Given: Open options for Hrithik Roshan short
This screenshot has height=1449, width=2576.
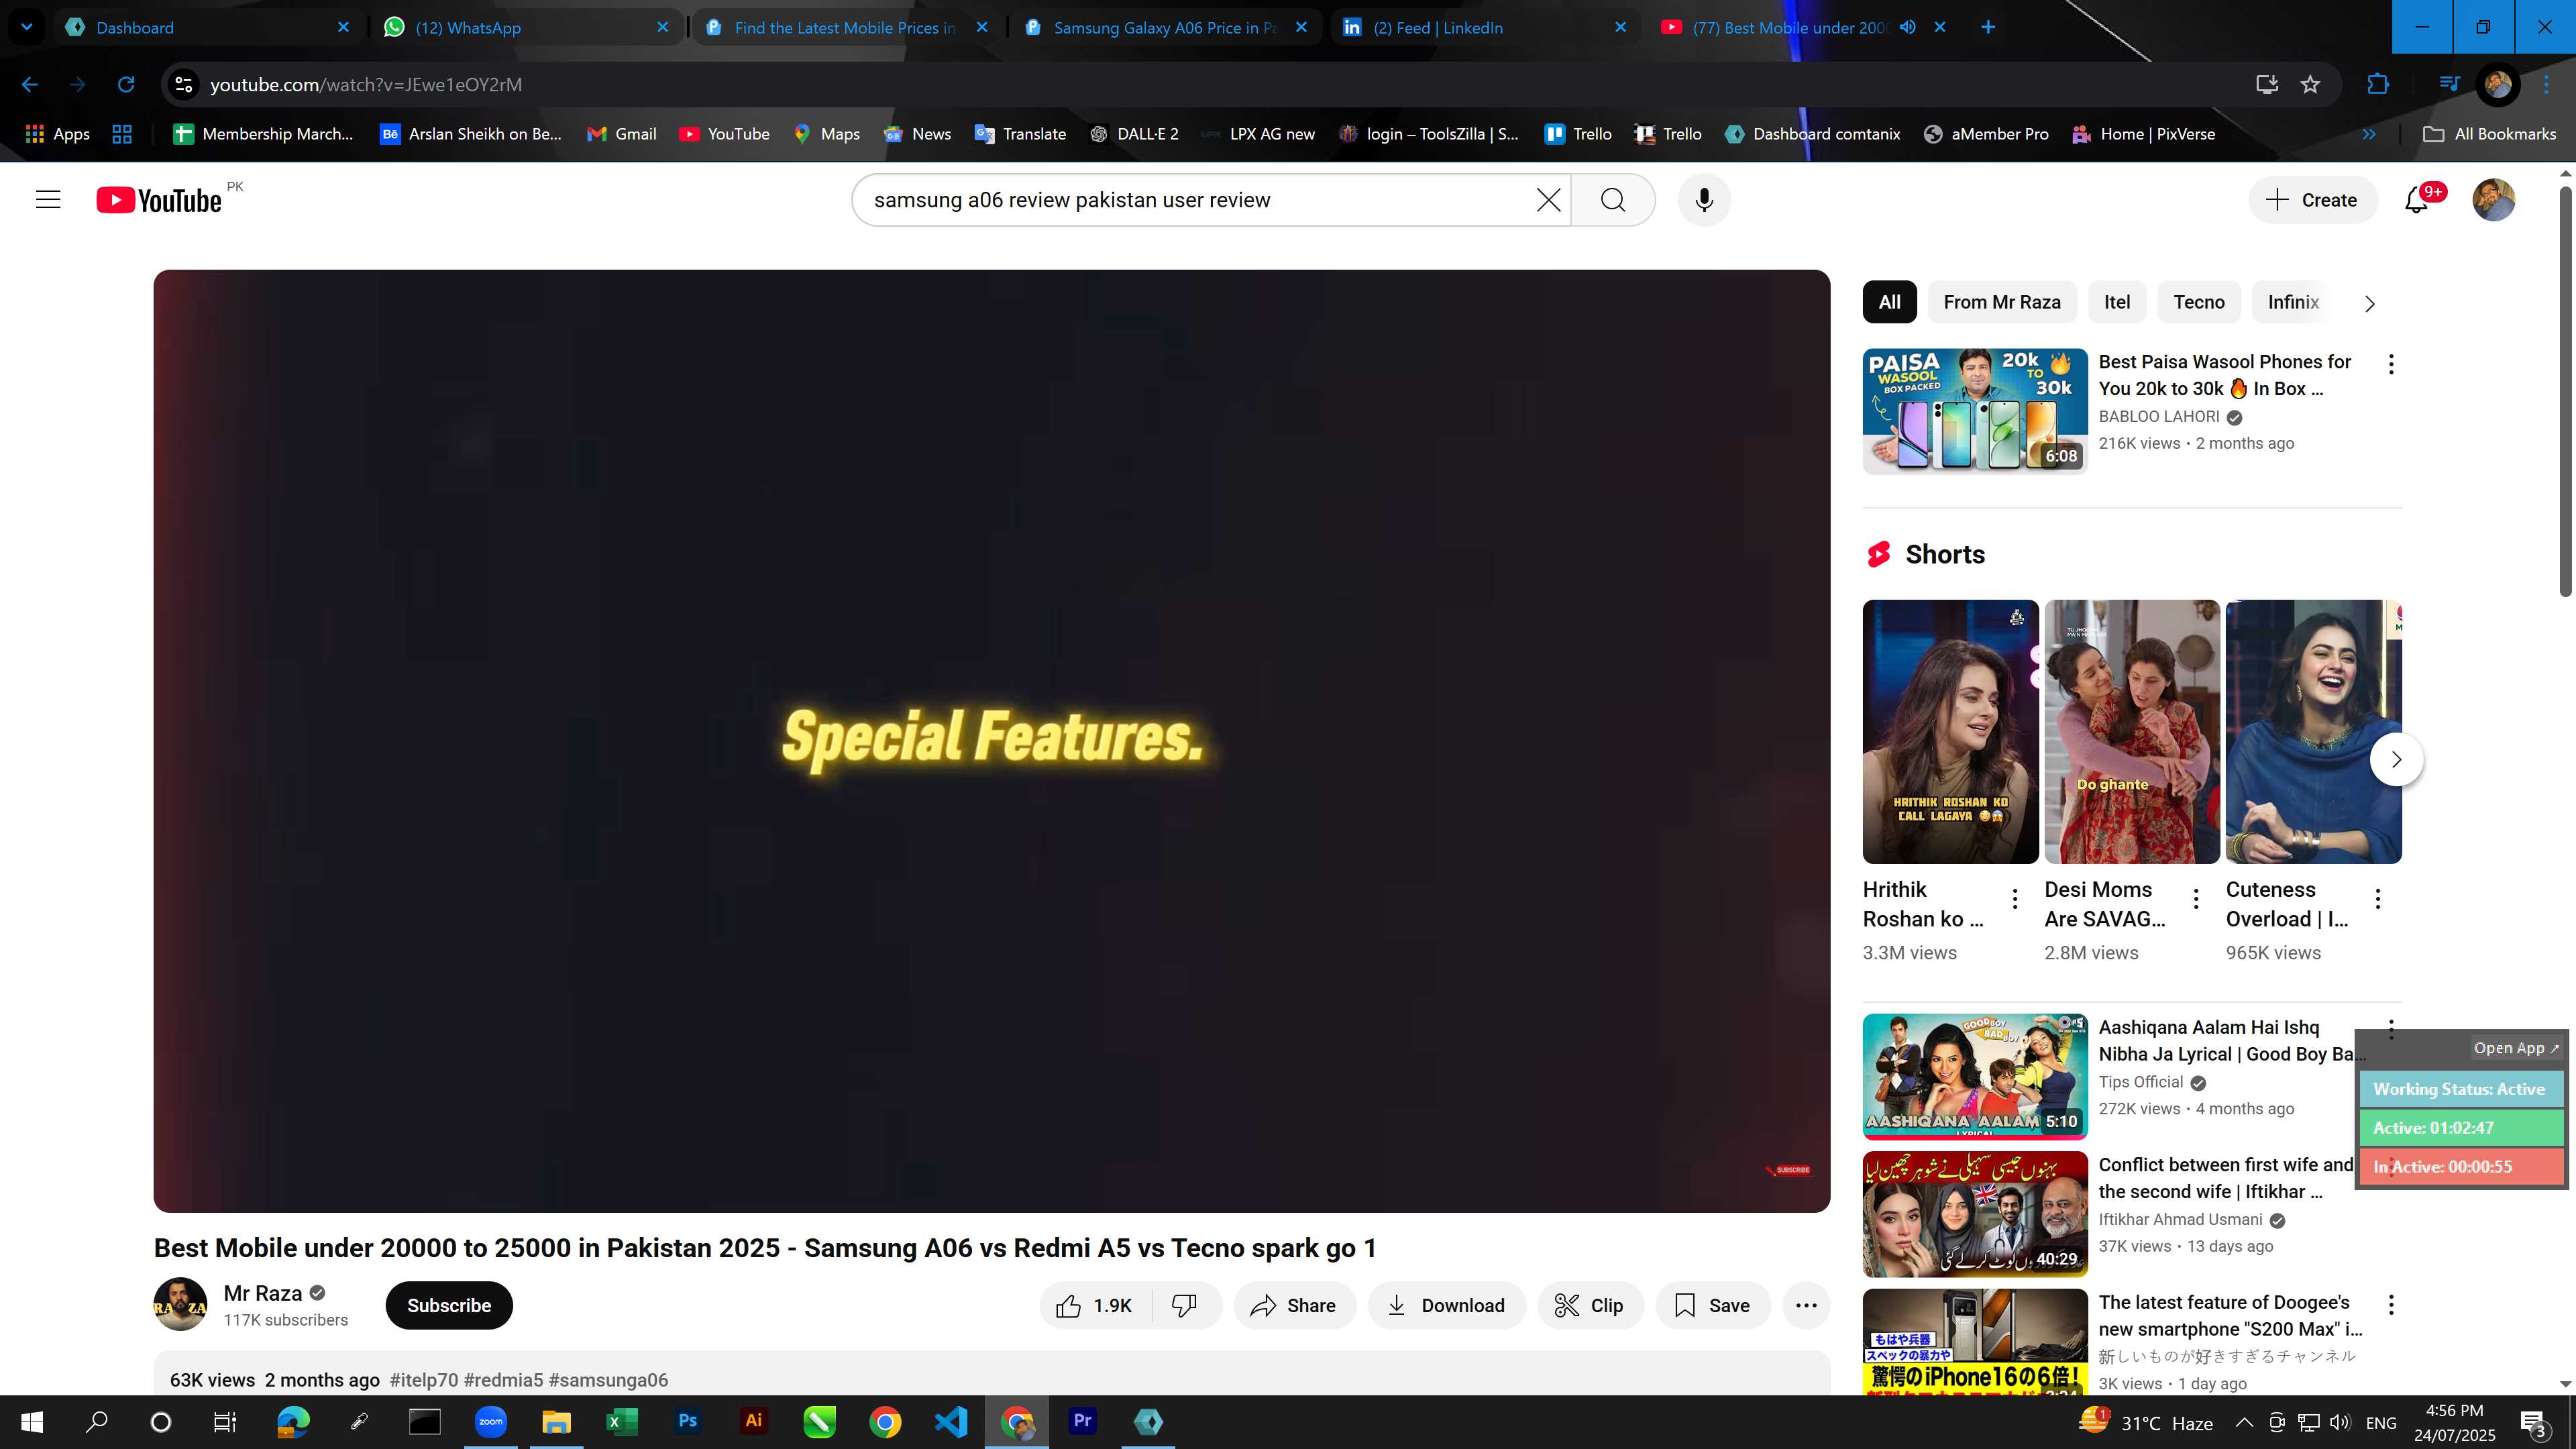Looking at the screenshot, I should 2015,899.
